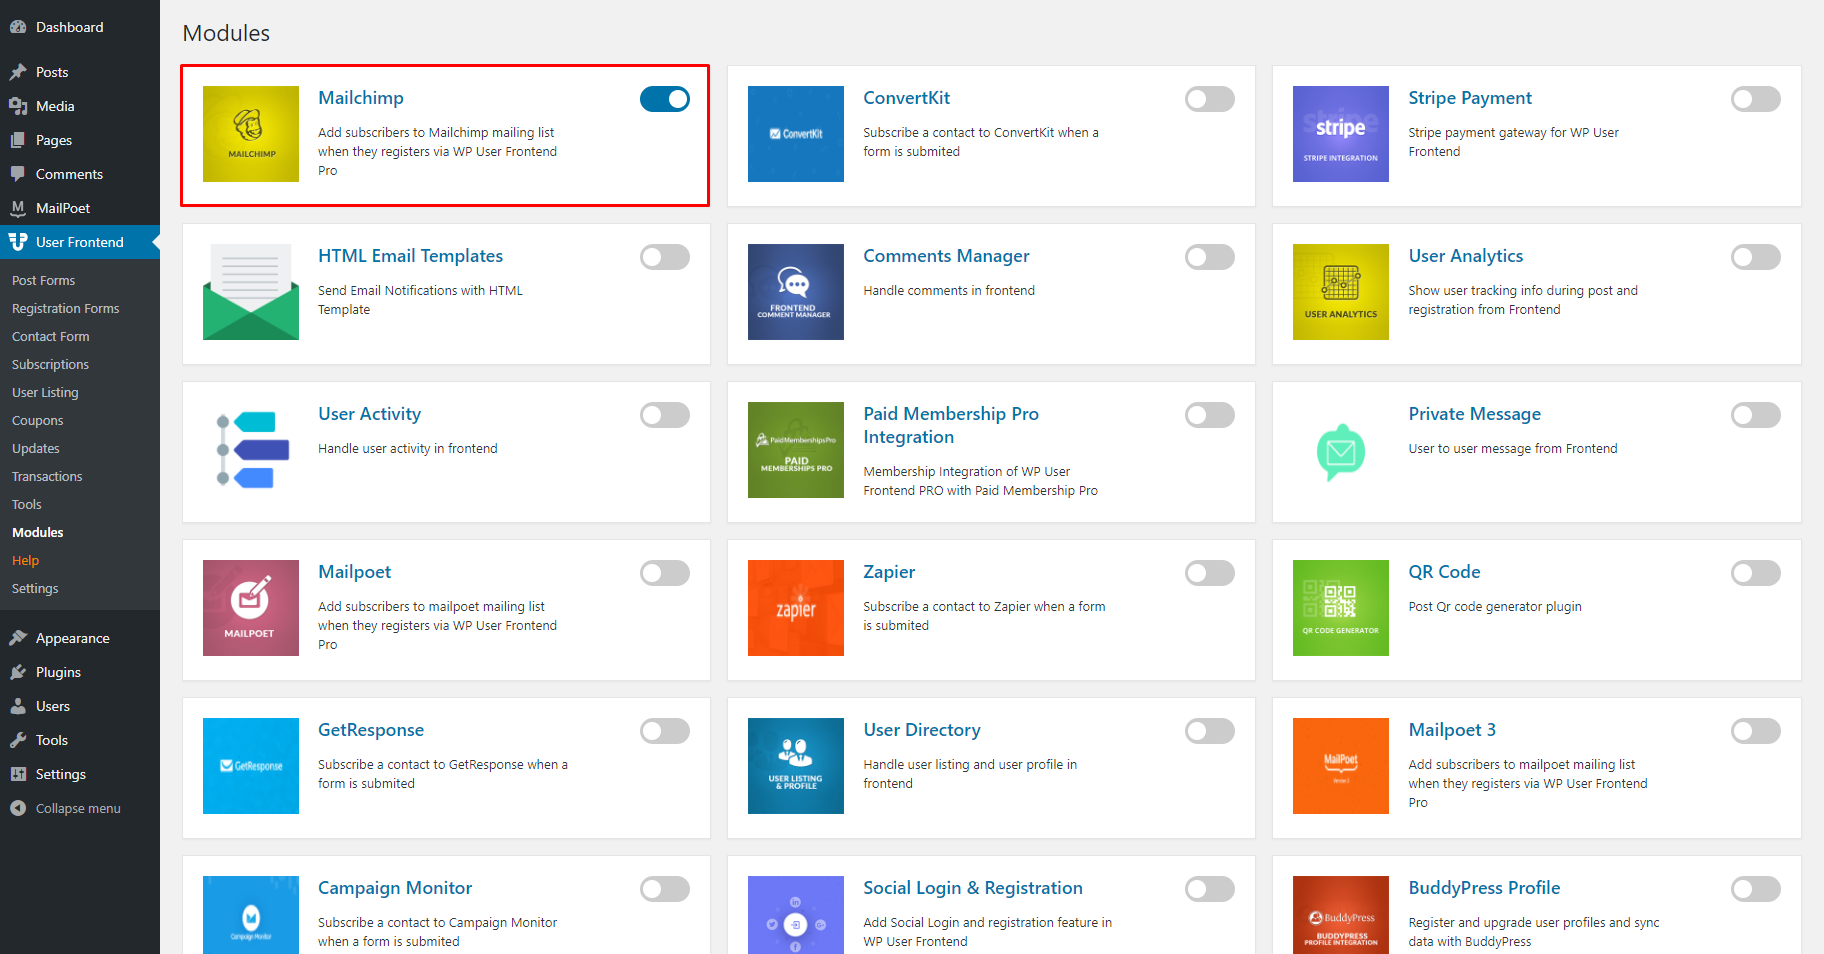Enable the ConvertKit module toggle

1210,99
